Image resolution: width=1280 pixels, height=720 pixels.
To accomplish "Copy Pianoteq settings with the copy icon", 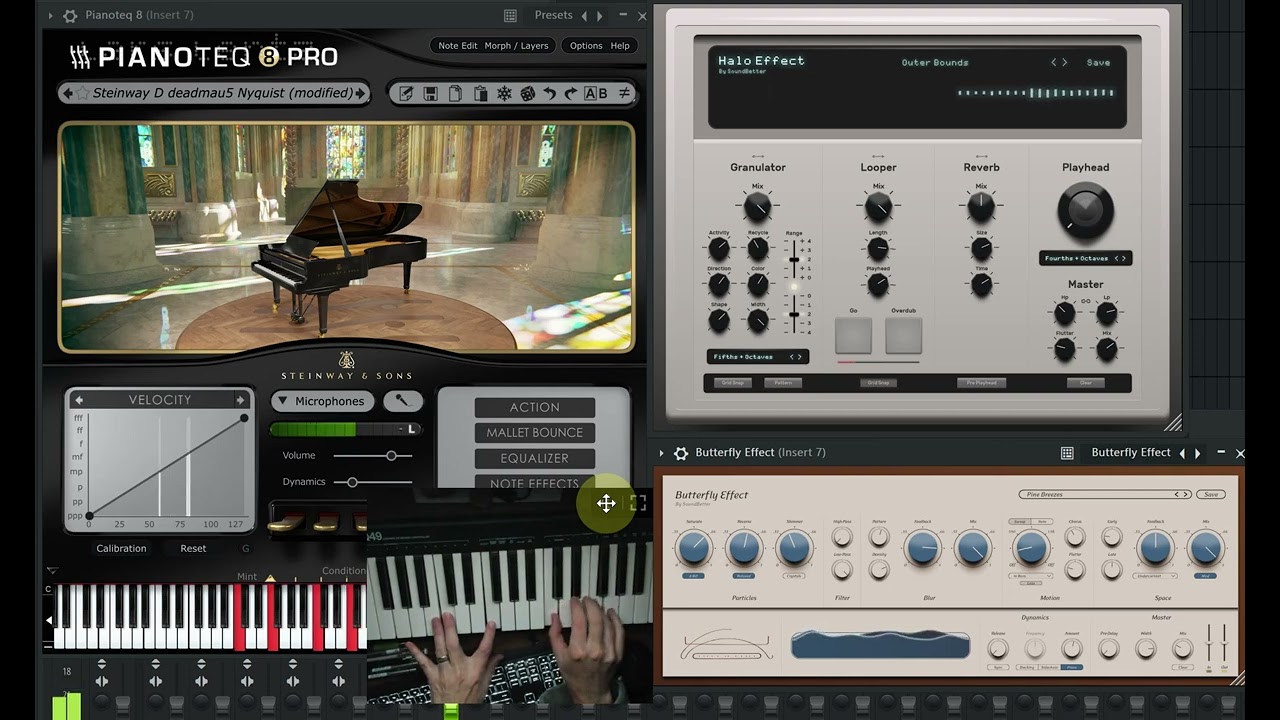I will (455, 93).
